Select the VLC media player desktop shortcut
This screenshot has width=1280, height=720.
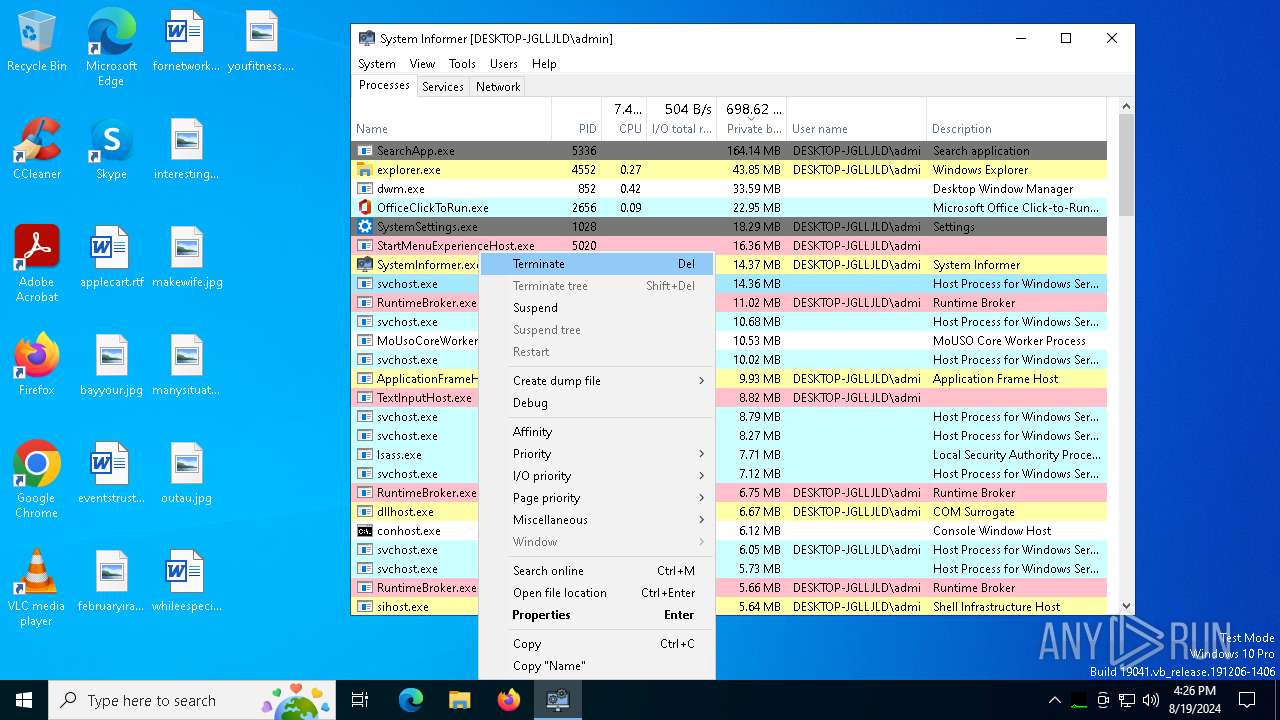tap(37, 588)
